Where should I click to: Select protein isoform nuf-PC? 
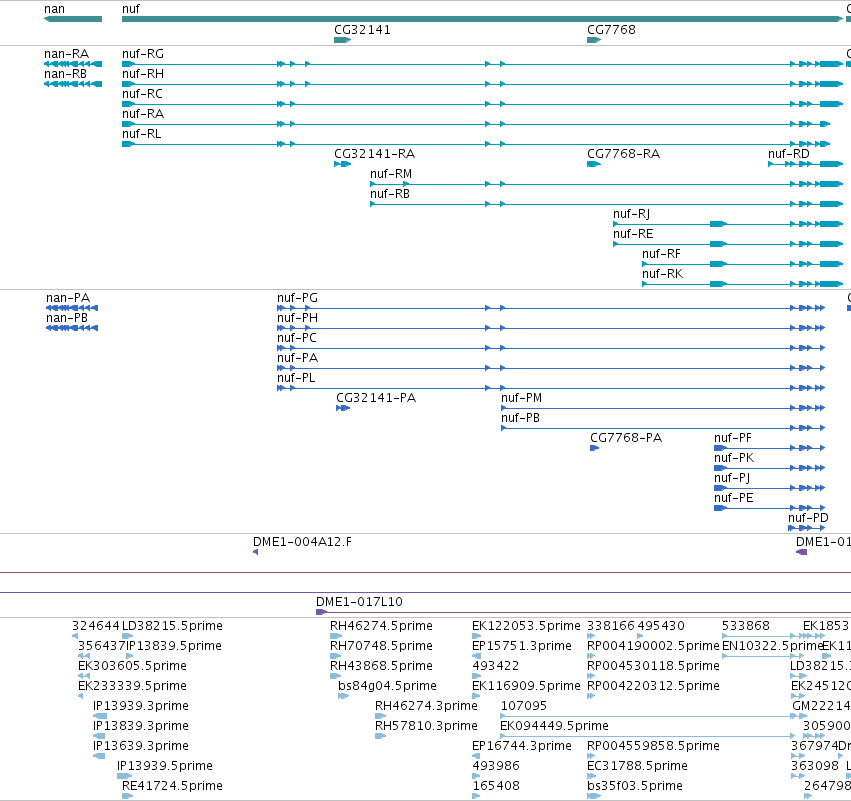(297, 339)
